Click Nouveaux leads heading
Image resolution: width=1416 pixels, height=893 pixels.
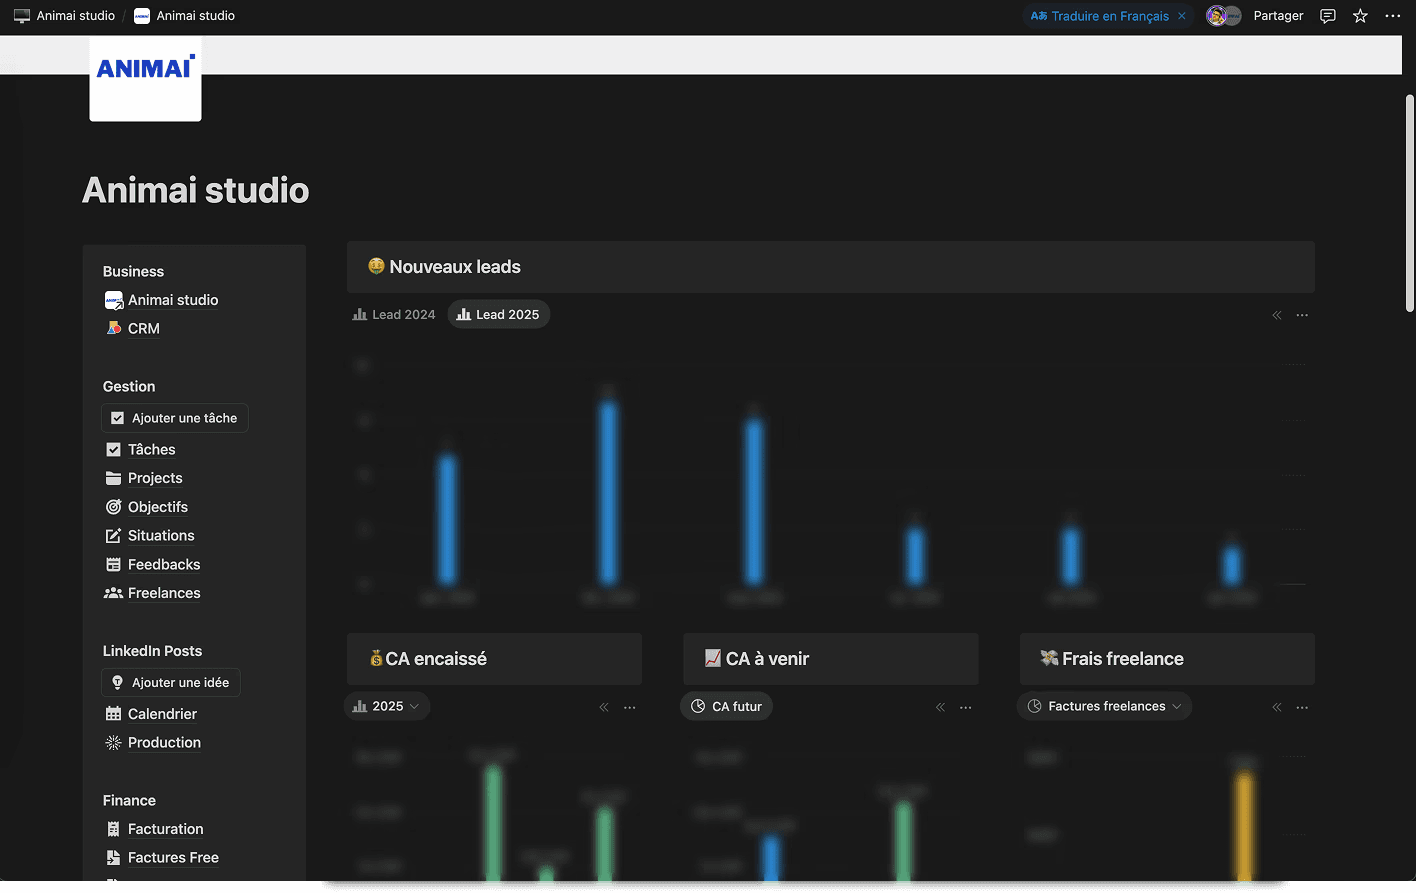(x=455, y=267)
